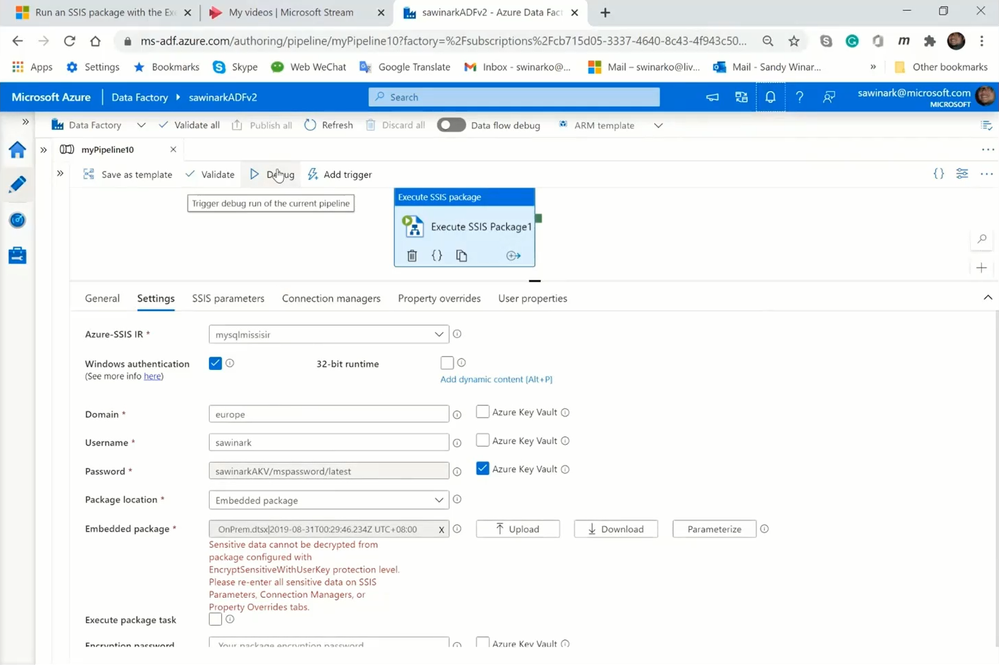The width and height of the screenshot is (999, 665).
Task: Switch to General tab
Action: (x=102, y=298)
